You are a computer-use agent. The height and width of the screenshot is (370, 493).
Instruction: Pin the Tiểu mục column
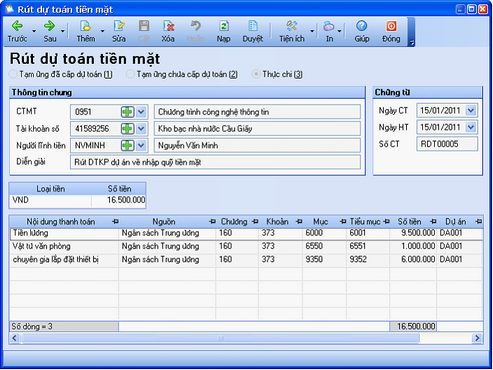(x=386, y=222)
